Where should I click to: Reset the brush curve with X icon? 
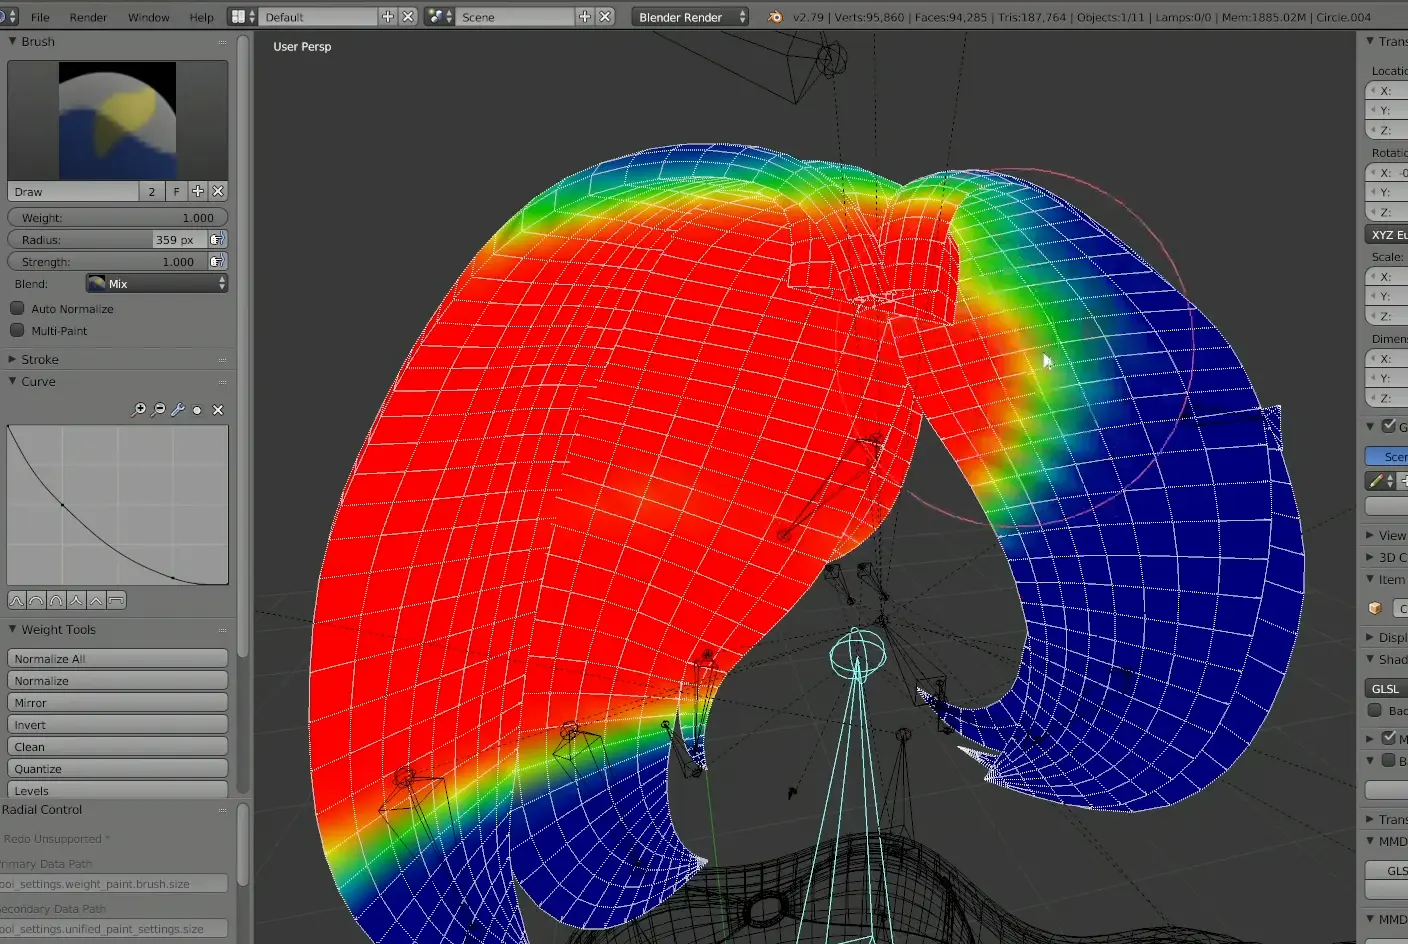tap(218, 410)
